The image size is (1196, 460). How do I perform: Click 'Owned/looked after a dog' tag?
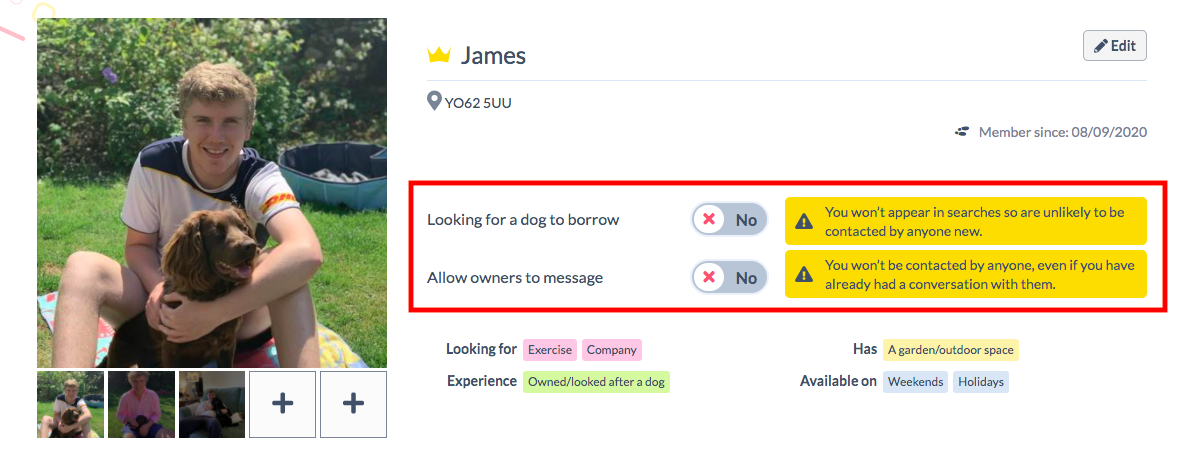[596, 381]
